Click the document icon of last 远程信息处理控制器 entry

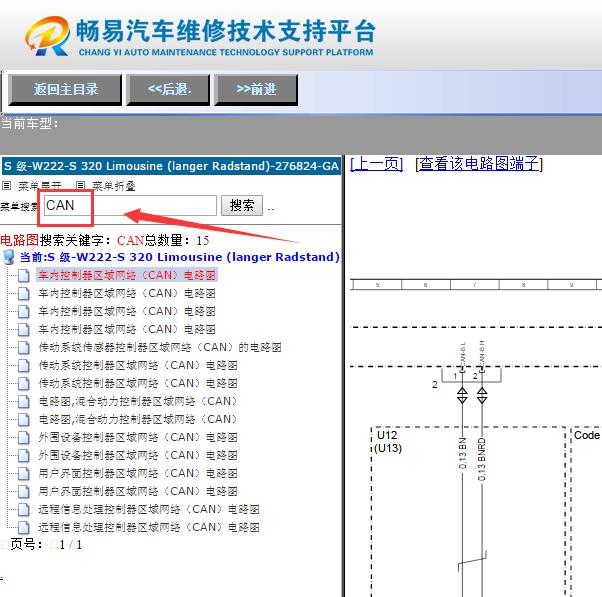[x=23, y=528]
